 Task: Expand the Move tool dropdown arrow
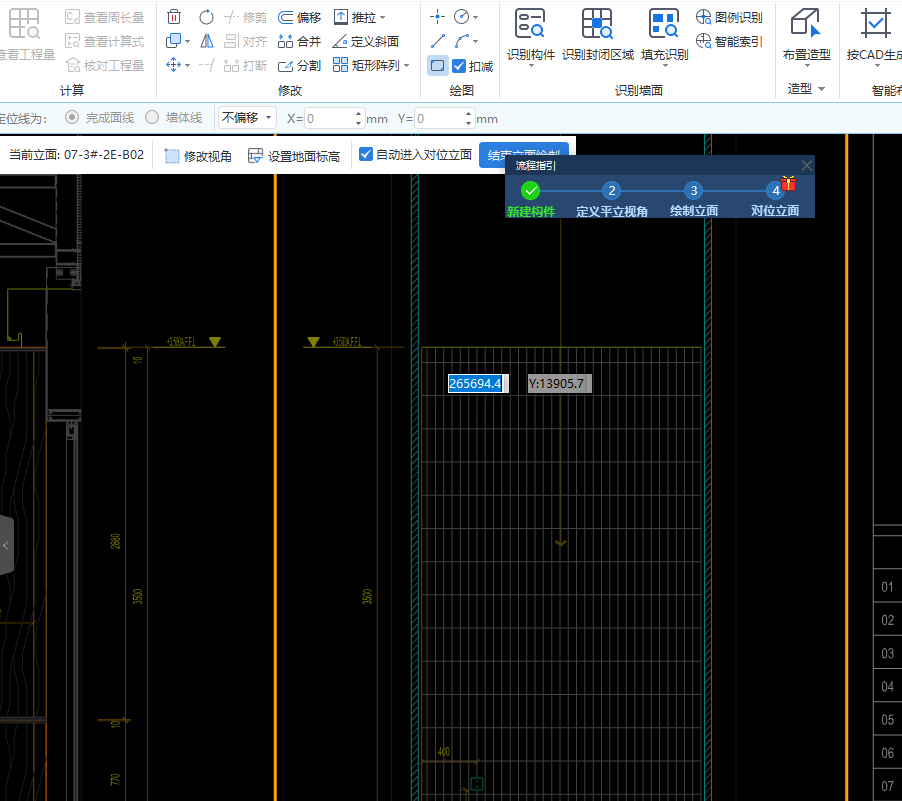pyautogui.click(x=188, y=66)
